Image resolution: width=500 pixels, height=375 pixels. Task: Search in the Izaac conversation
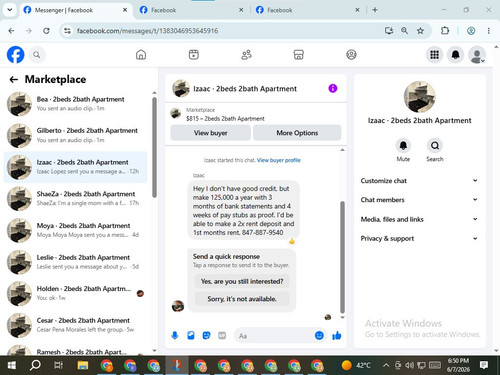pyautogui.click(x=435, y=146)
